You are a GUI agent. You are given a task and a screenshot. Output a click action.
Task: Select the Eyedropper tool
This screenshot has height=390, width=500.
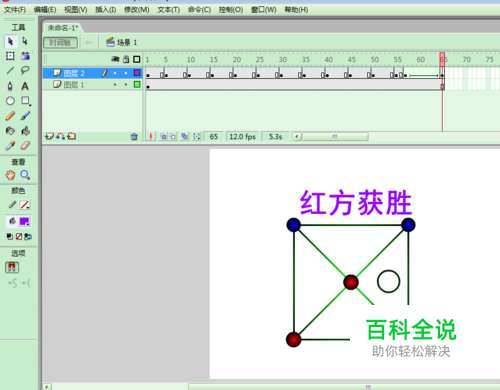(x=10, y=146)
